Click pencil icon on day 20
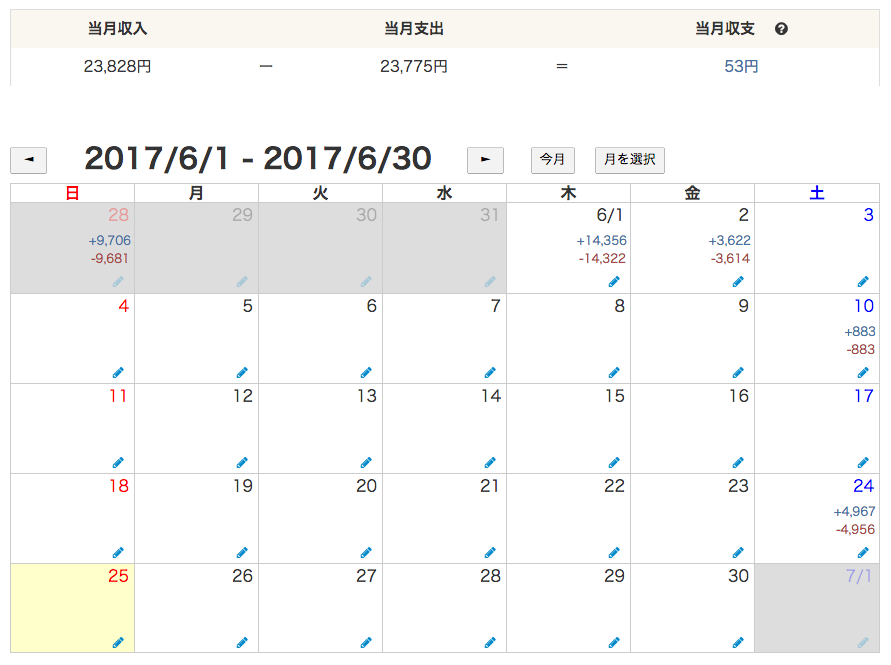The height and width of the screenshot is (665, 891). (366, 552)
